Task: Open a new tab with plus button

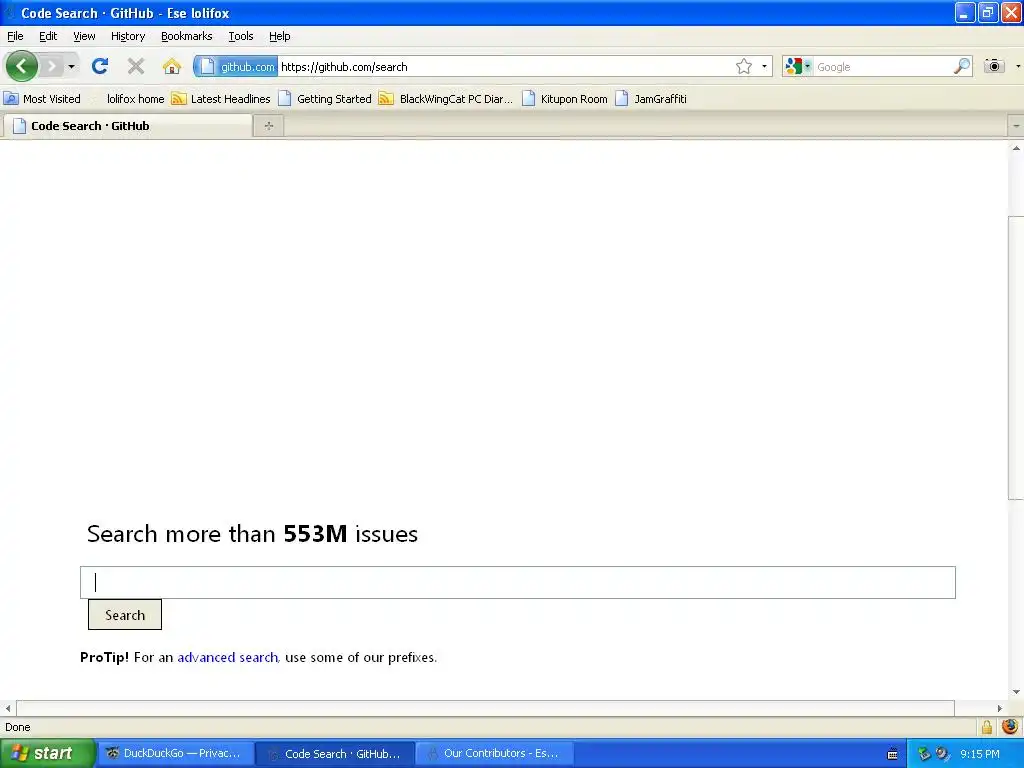Action: point(268,125)
